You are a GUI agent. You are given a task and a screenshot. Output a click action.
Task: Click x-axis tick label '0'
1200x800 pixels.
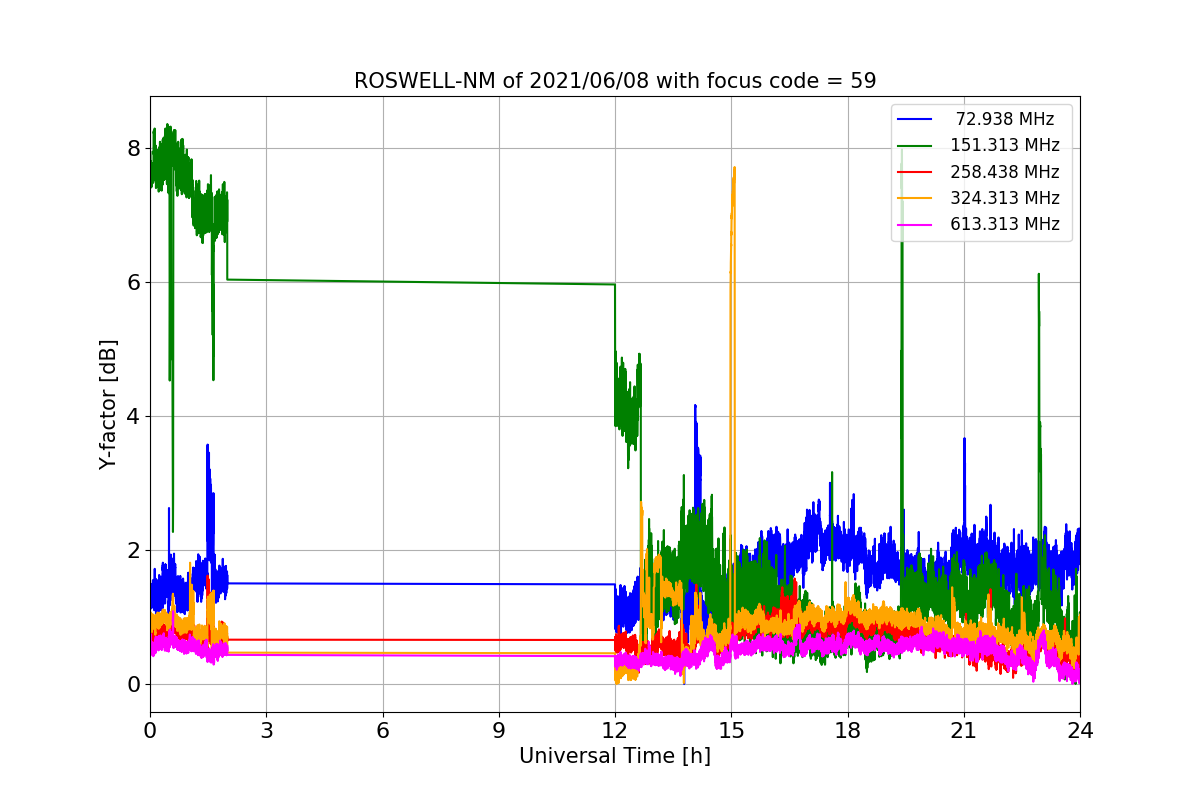(150, 730)
